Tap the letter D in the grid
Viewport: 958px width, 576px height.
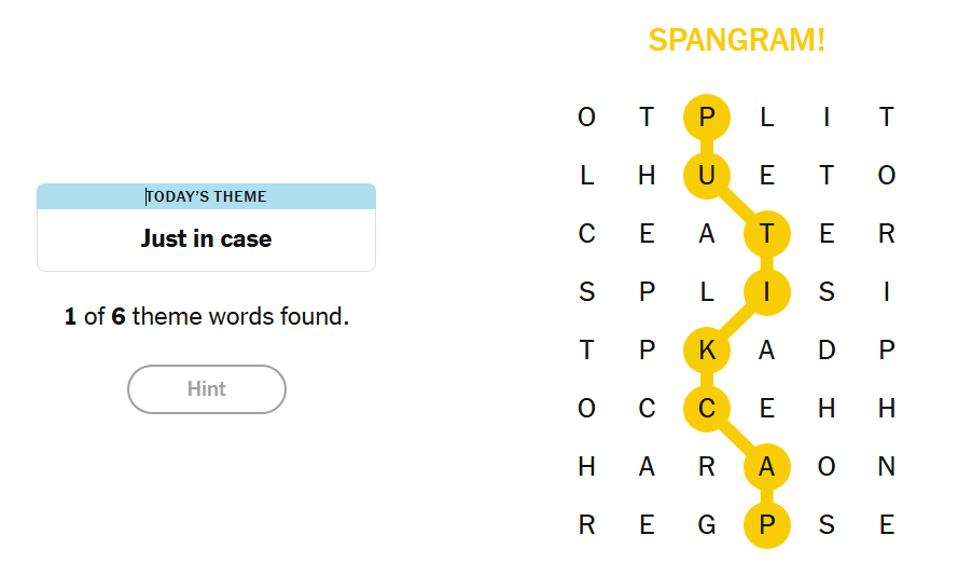(x=826, y=350)
